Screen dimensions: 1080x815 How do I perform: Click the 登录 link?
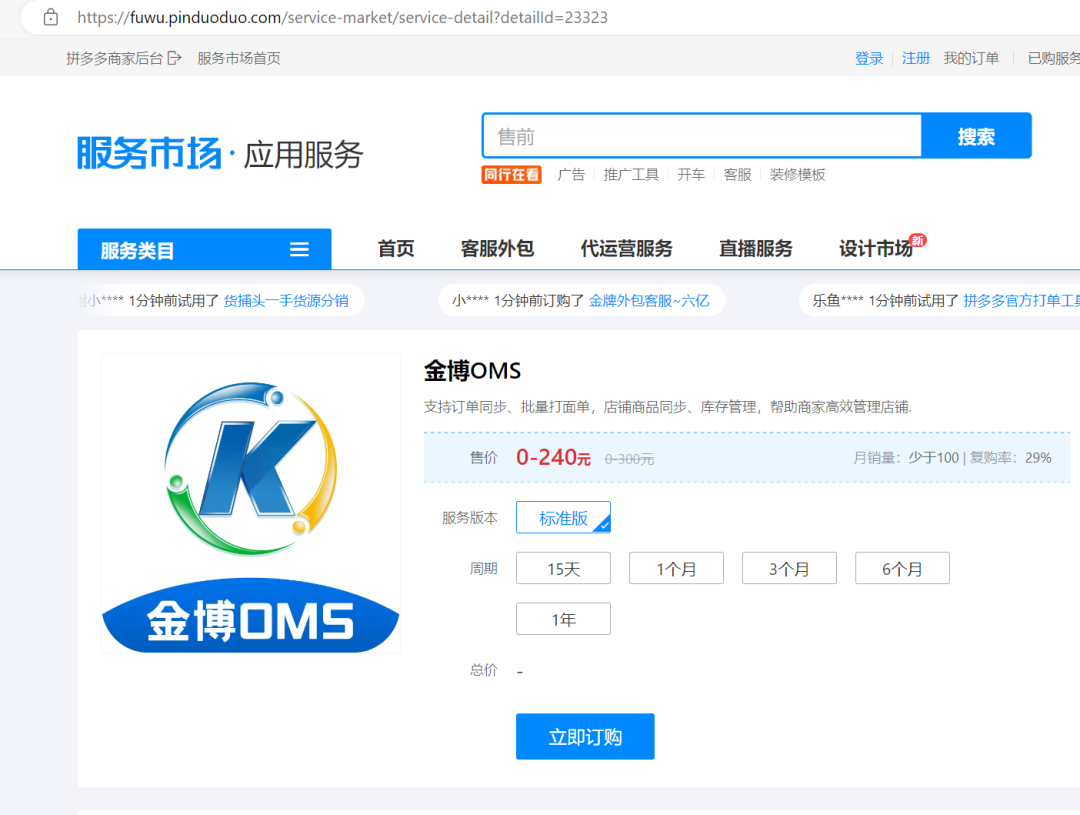(x=869, y=59)
